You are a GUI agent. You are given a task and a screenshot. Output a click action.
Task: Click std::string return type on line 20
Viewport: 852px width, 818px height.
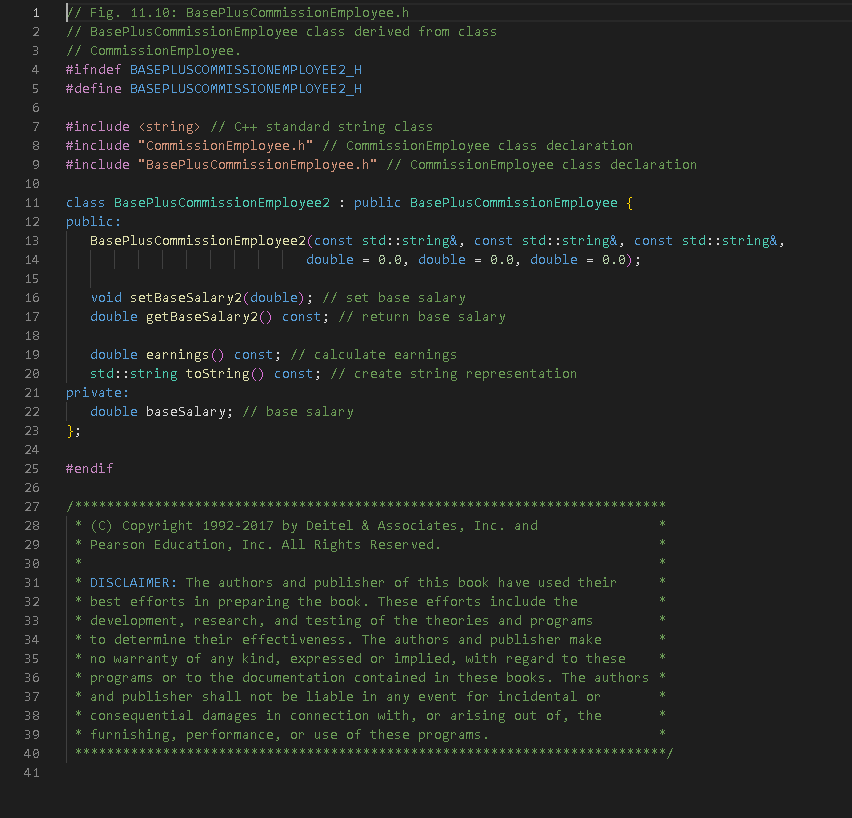pos(134,374)
